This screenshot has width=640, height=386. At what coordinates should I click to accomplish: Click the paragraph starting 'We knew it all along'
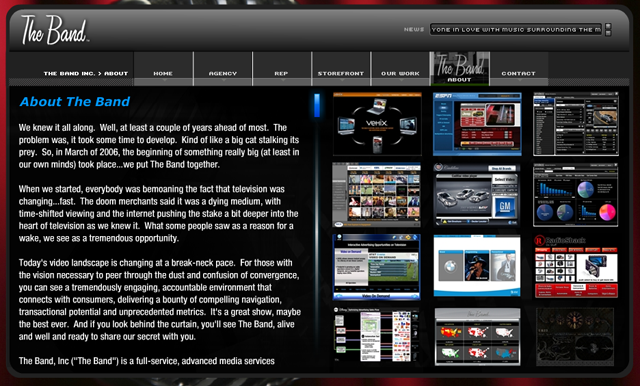(159, 146)
